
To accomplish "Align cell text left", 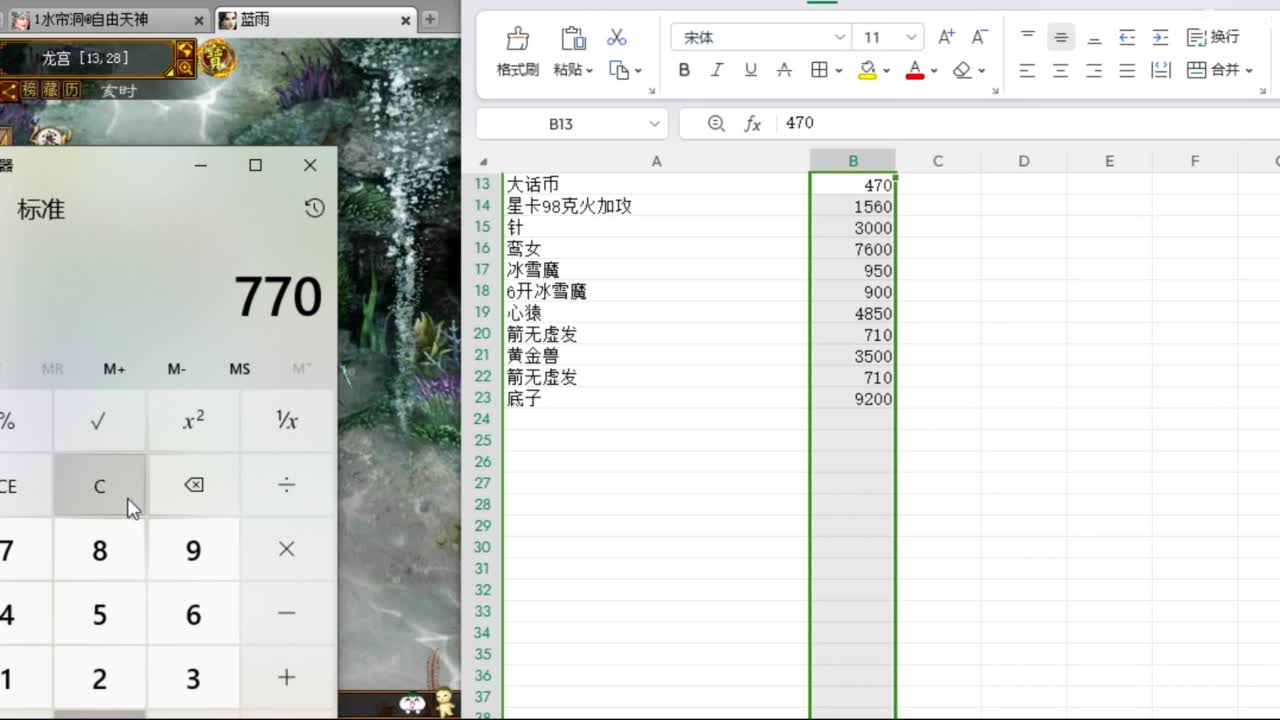I will coord(1027,70).
